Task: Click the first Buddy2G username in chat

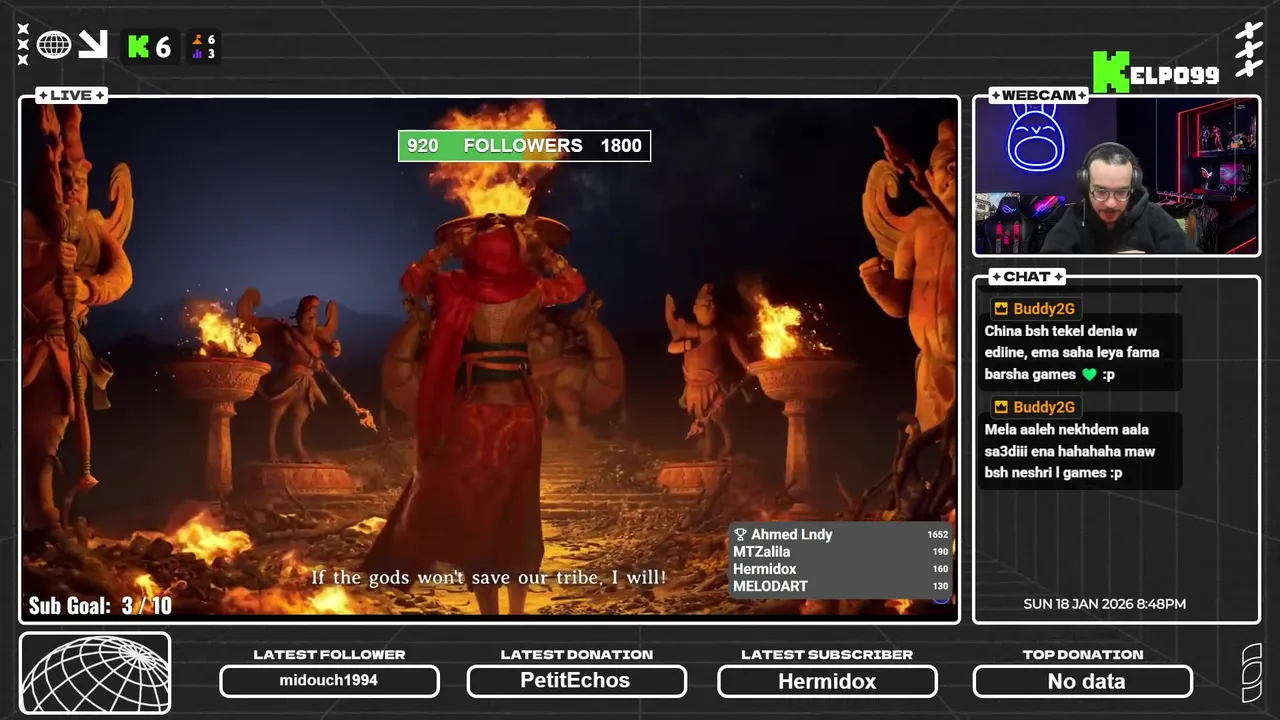Action: coord(1044,309)
